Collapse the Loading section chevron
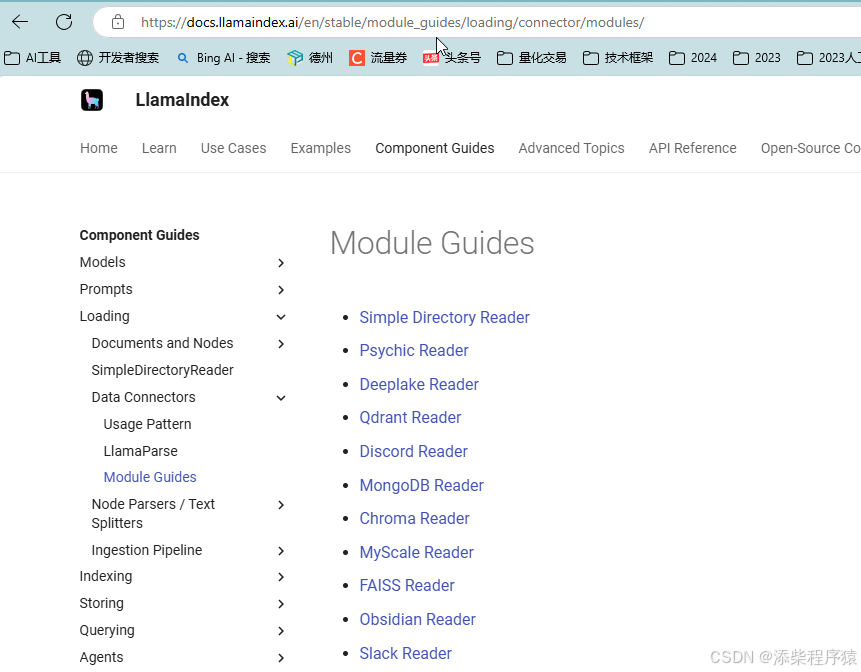Viewport: 861px width, 672px height. [x=281, y=317]
